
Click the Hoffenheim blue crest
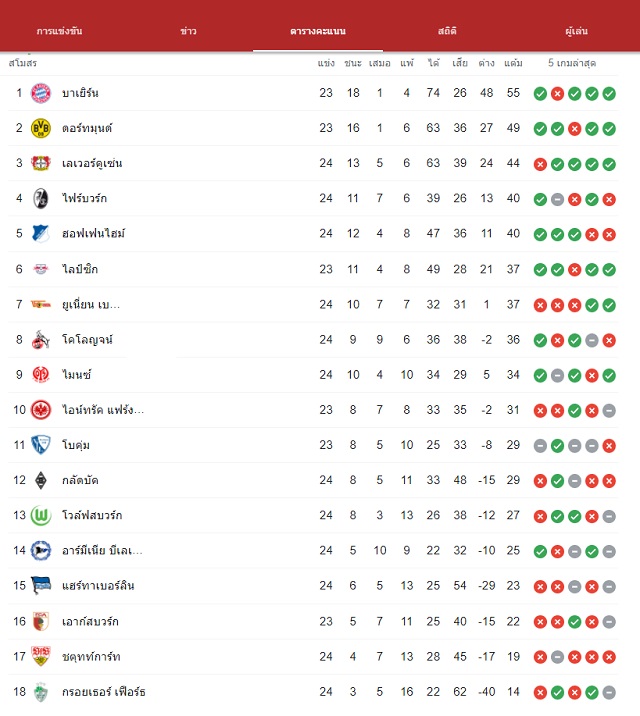41,233
